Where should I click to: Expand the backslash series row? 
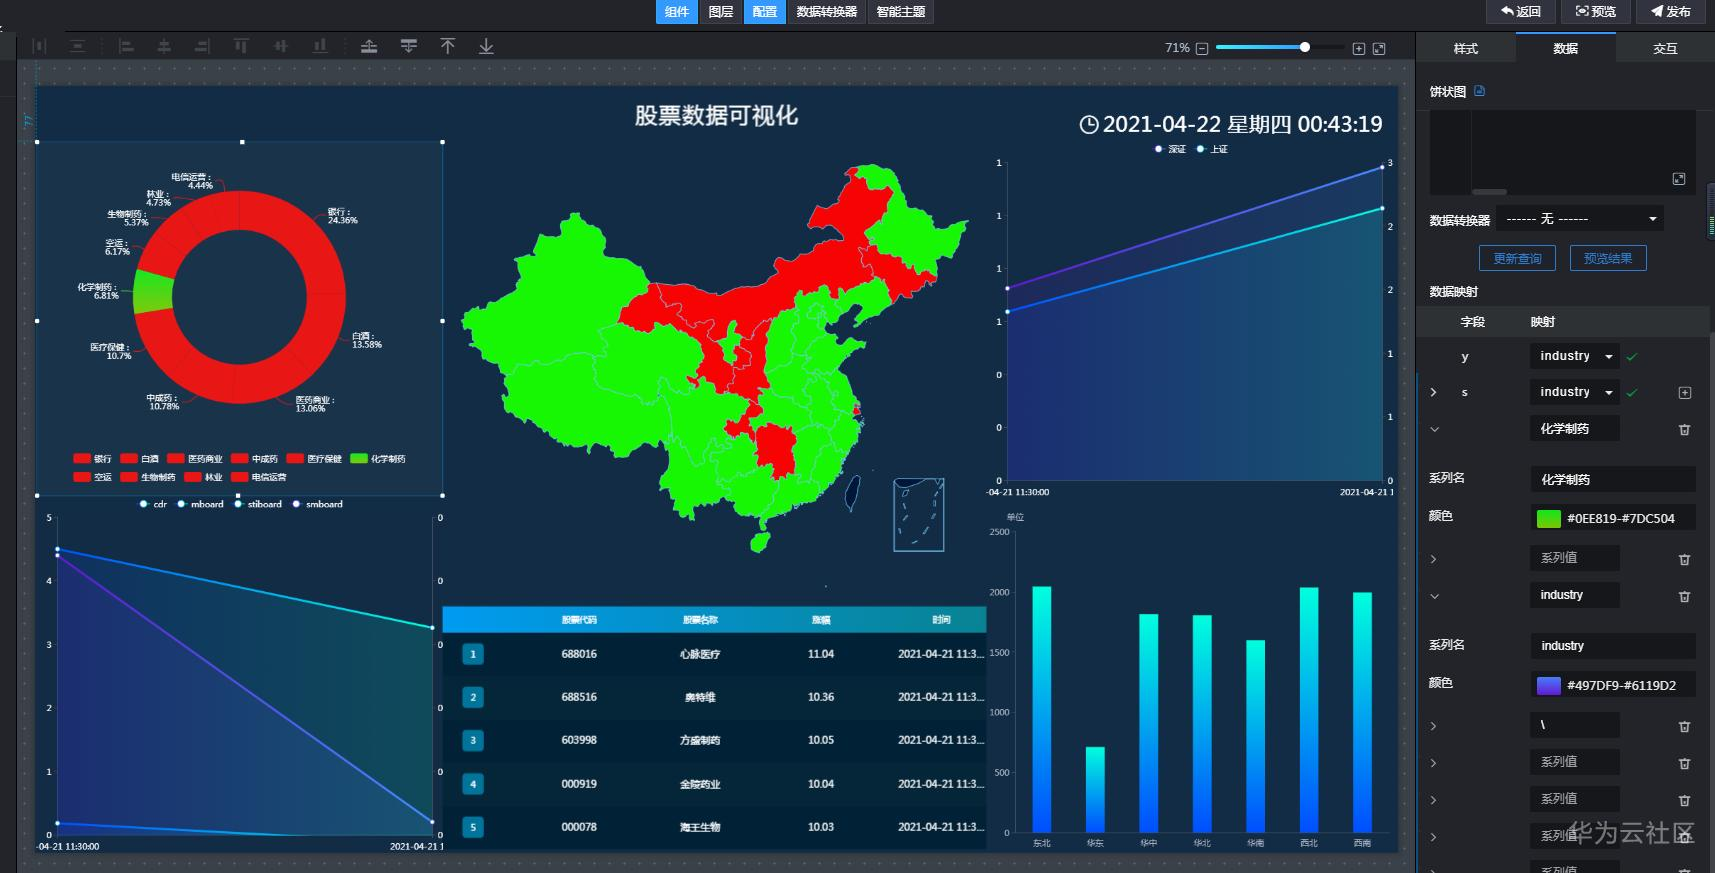point(1434,727)
